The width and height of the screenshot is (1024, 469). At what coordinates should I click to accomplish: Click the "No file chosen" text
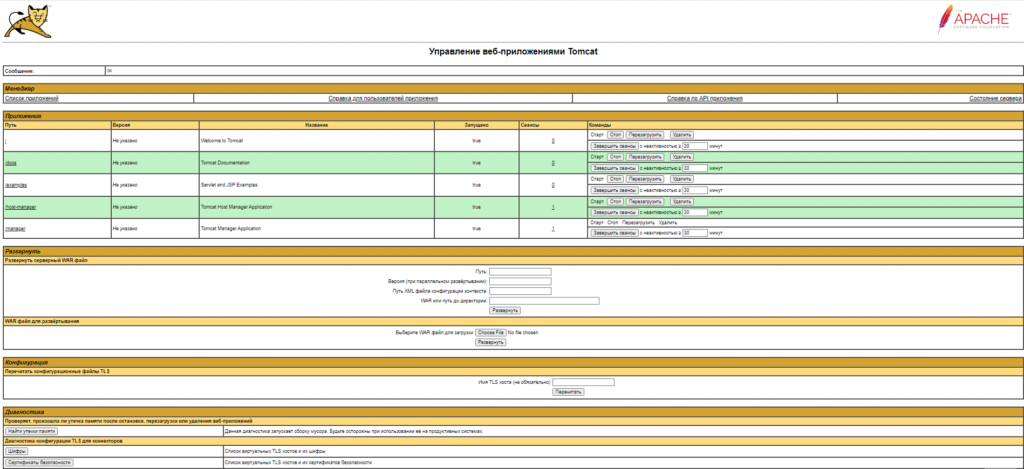[x=523, y=333]
